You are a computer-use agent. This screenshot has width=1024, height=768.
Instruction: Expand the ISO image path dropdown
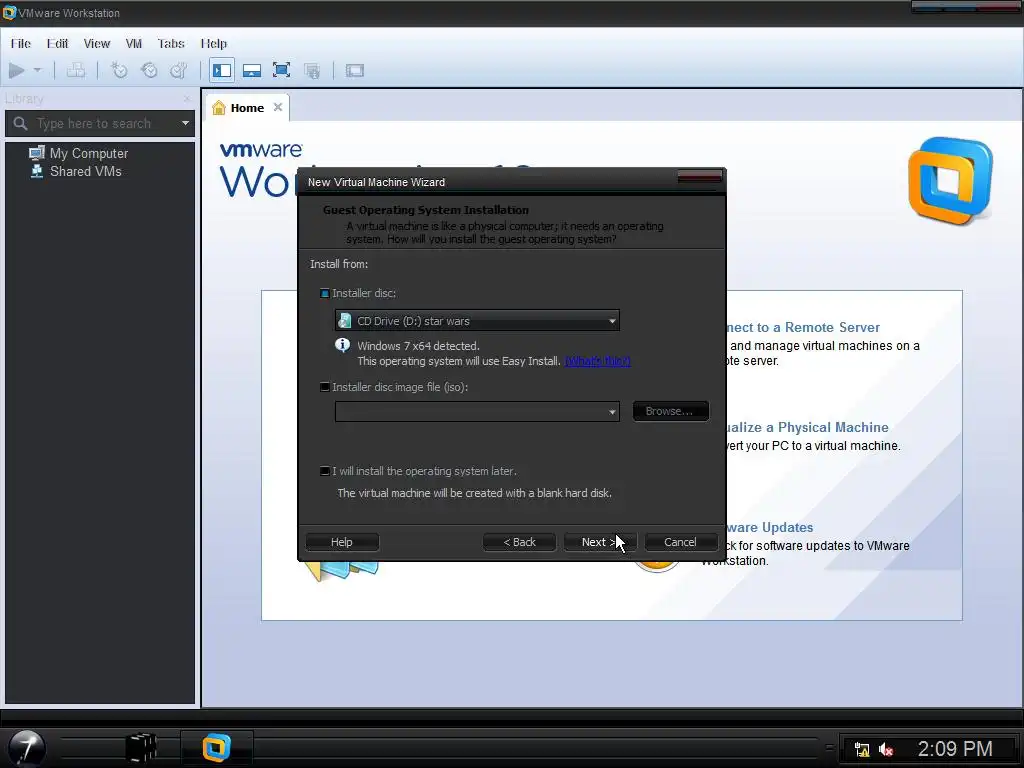coord(612,411)
